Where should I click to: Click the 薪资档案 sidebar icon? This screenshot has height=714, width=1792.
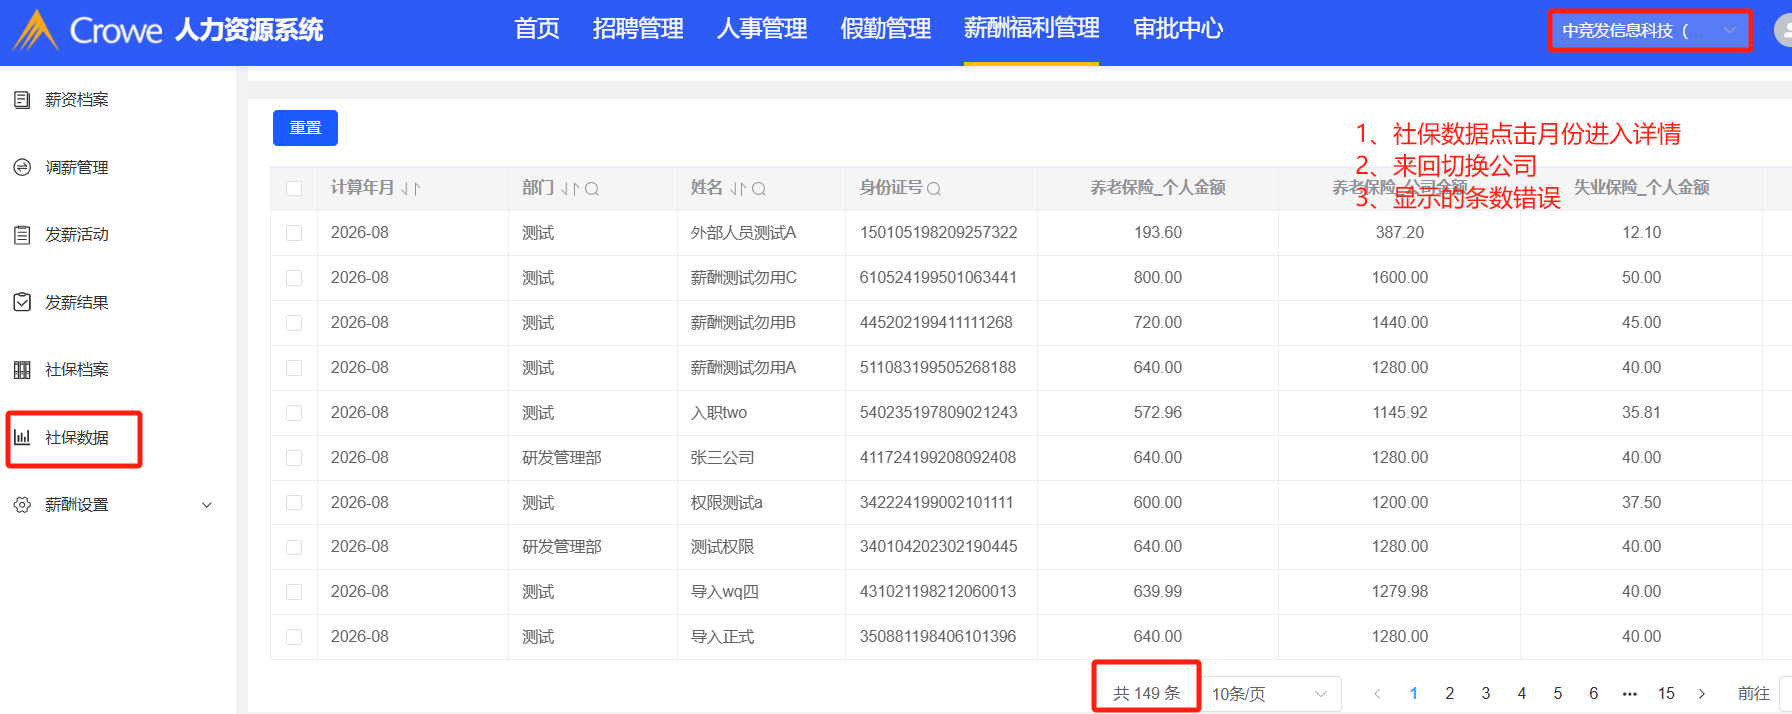pyautogui.click(x=22, y=100)
